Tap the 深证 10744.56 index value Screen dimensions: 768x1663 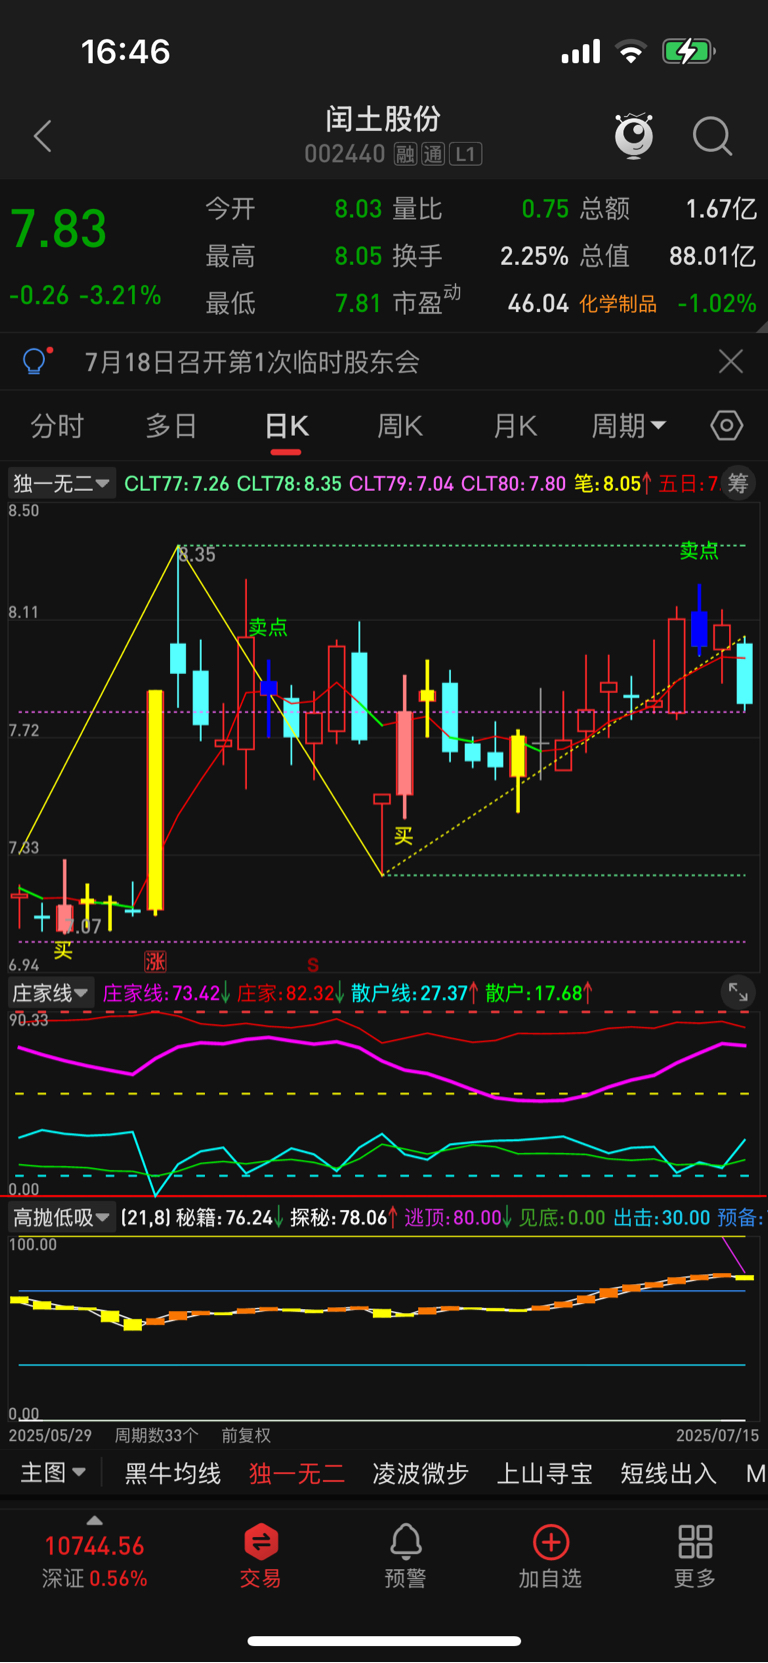94,1546
